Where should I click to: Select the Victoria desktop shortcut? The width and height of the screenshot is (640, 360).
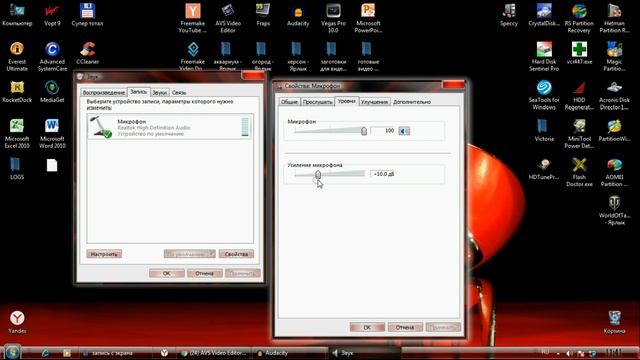click(544, 130)
